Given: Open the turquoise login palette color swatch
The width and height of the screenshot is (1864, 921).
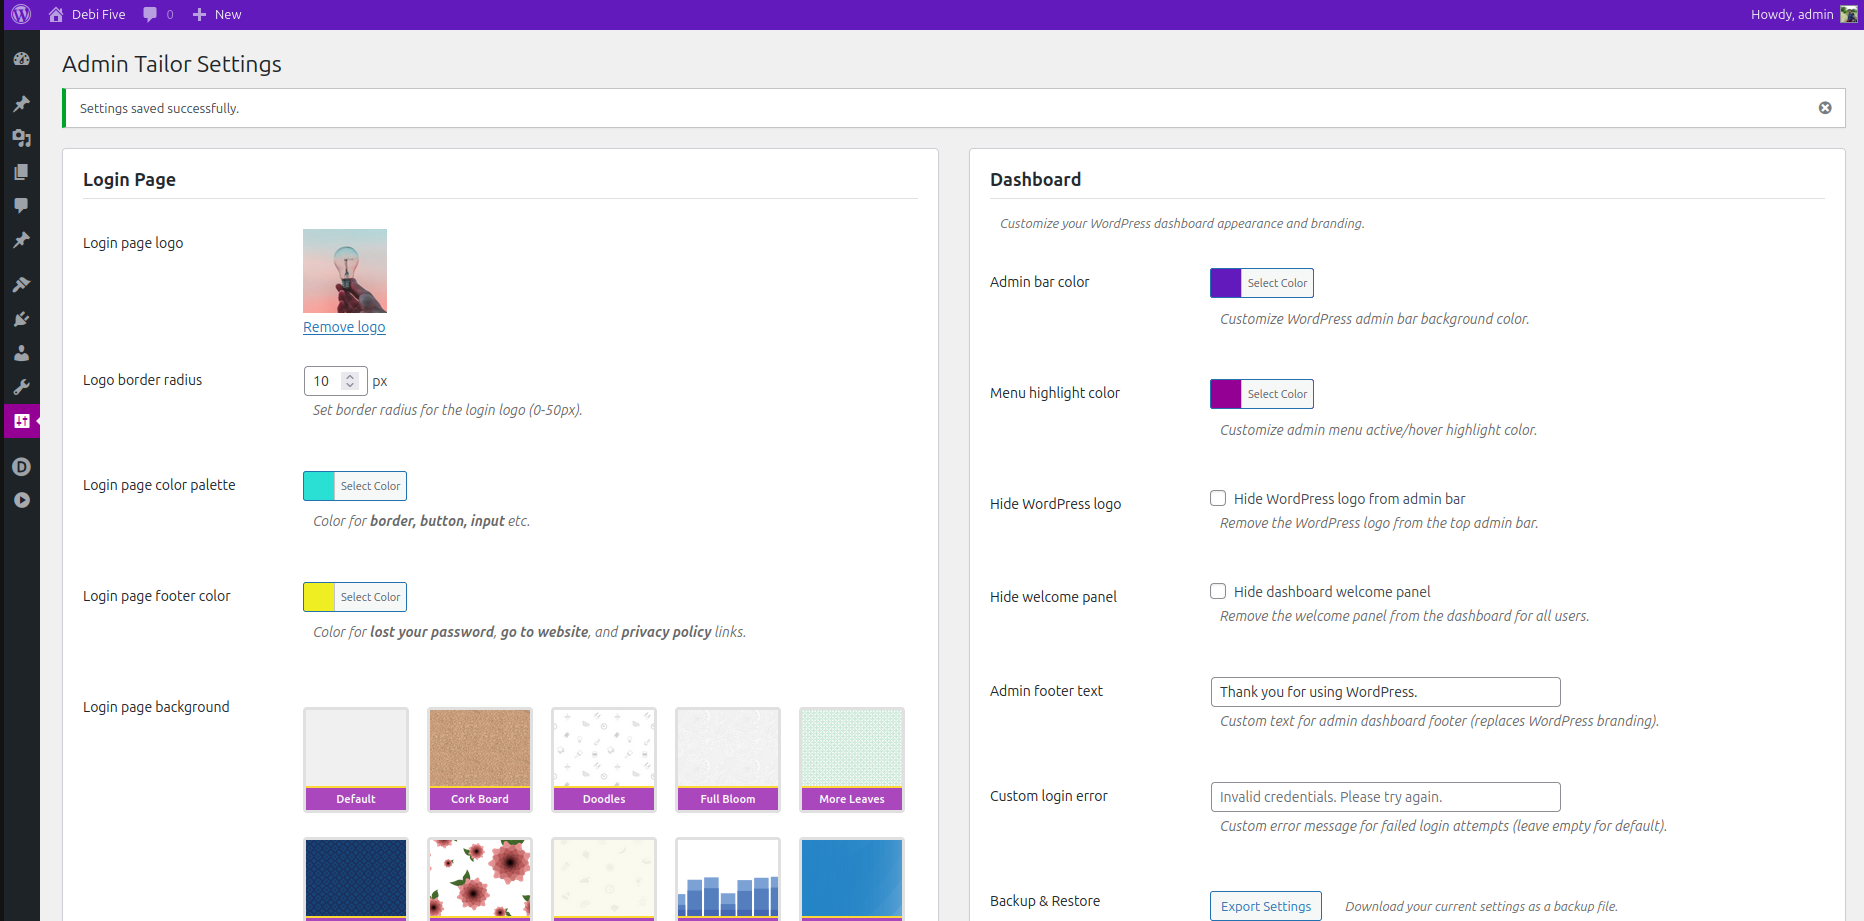Looking at the screenshot, I should point(319,486).
